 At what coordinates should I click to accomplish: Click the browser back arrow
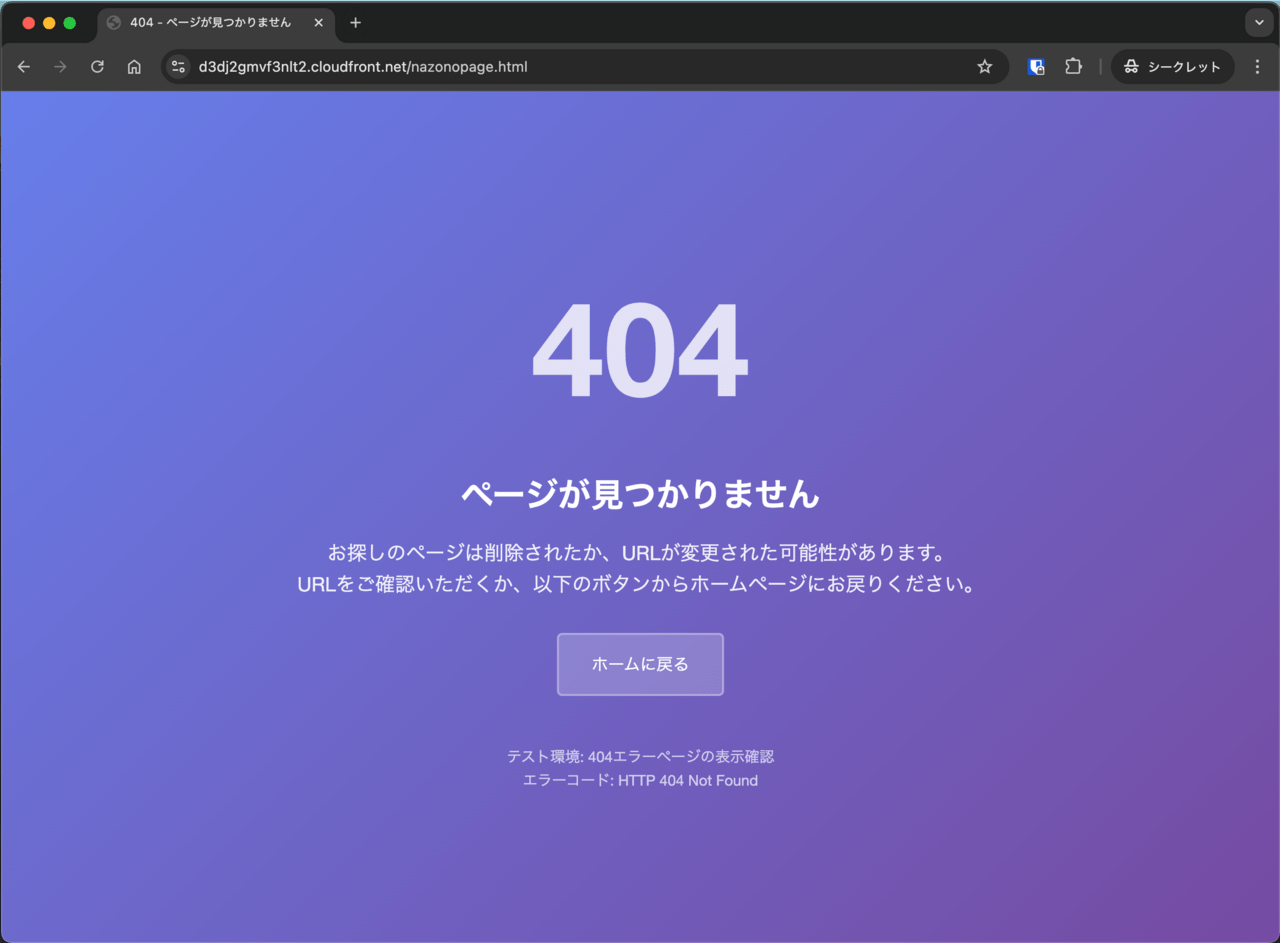[x=24, y=67]
